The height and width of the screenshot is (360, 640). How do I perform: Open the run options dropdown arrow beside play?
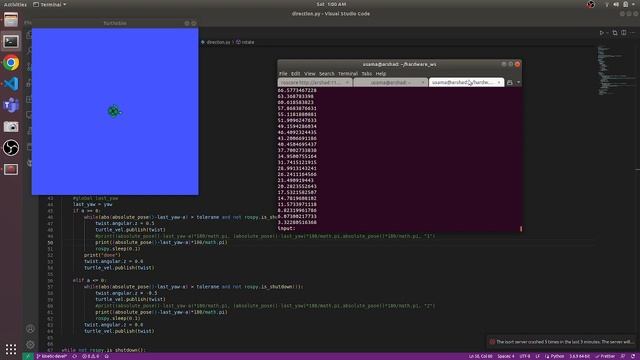point(607,33)
